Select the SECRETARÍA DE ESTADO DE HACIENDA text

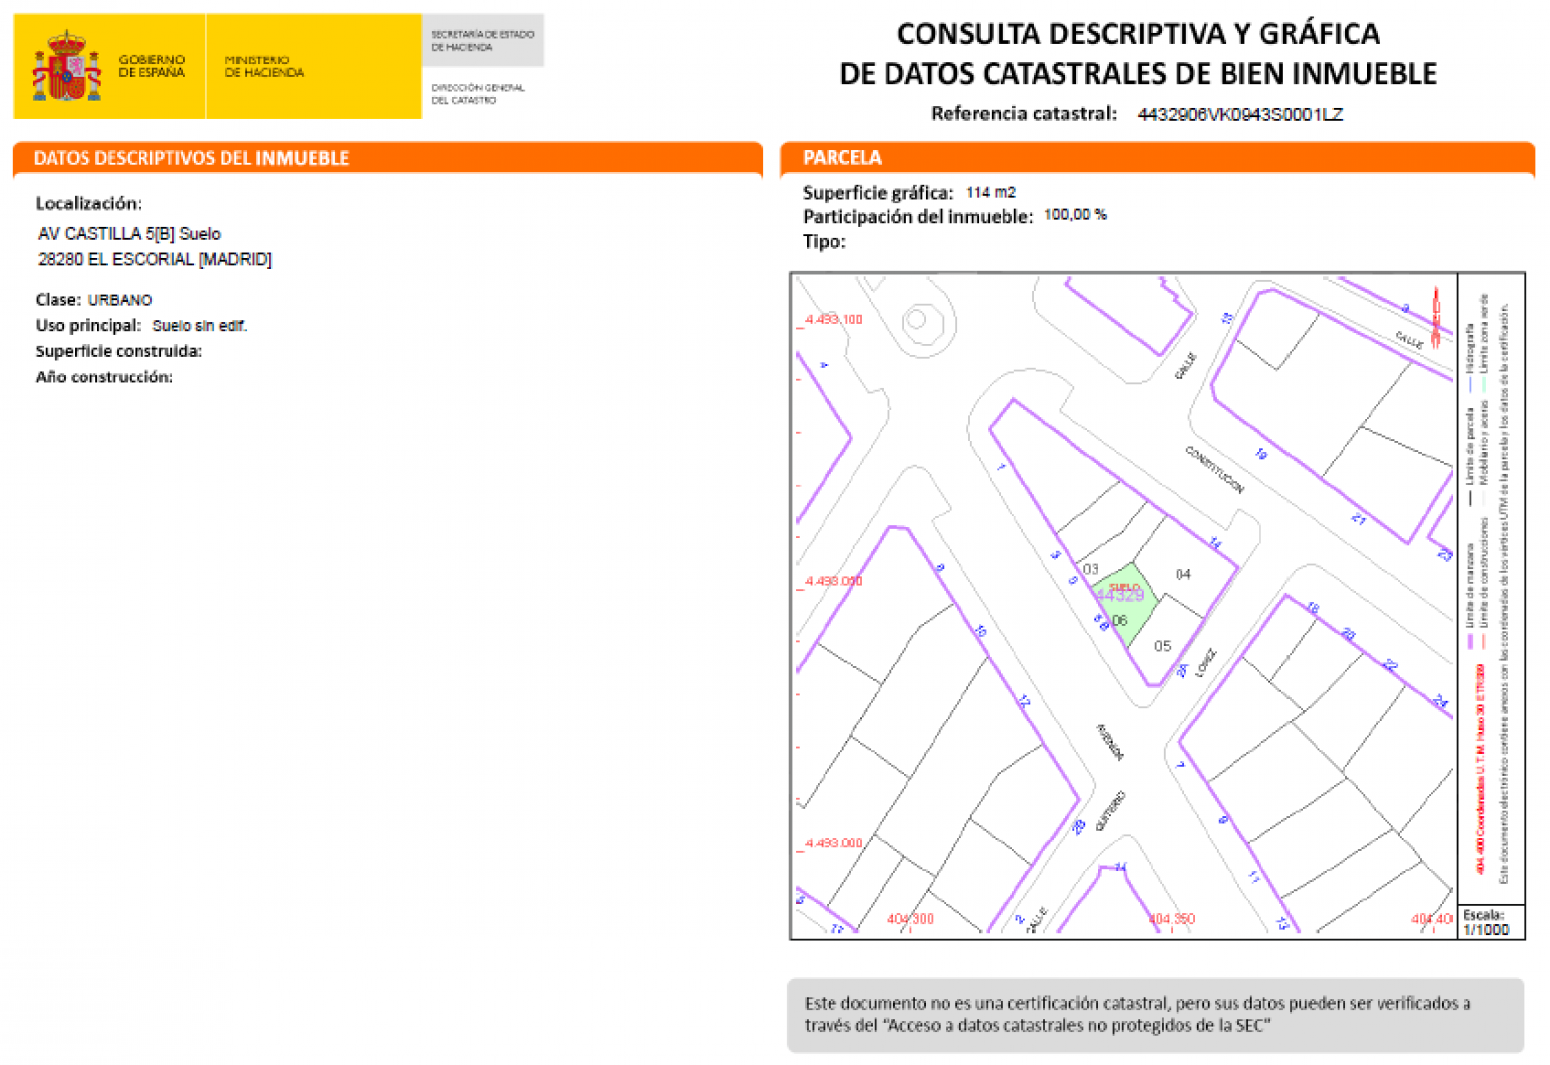[482, 41]
